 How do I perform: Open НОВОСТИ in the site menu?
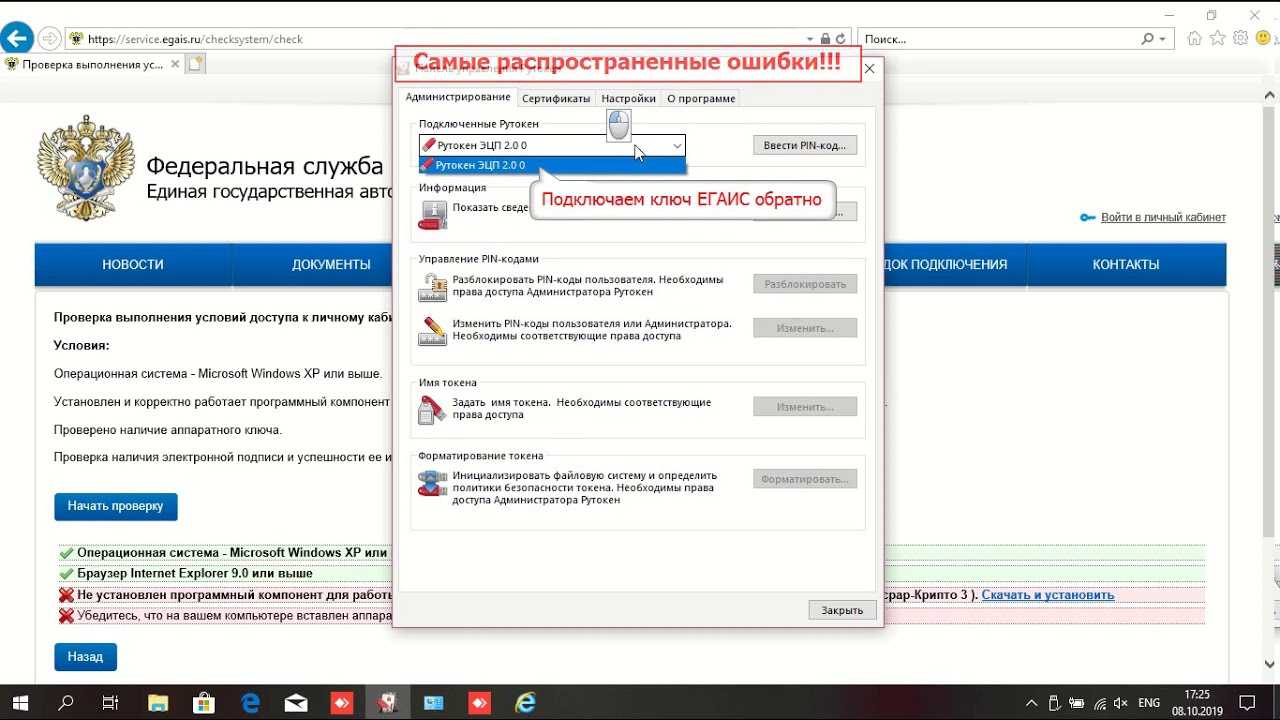(x=133, y=265)
